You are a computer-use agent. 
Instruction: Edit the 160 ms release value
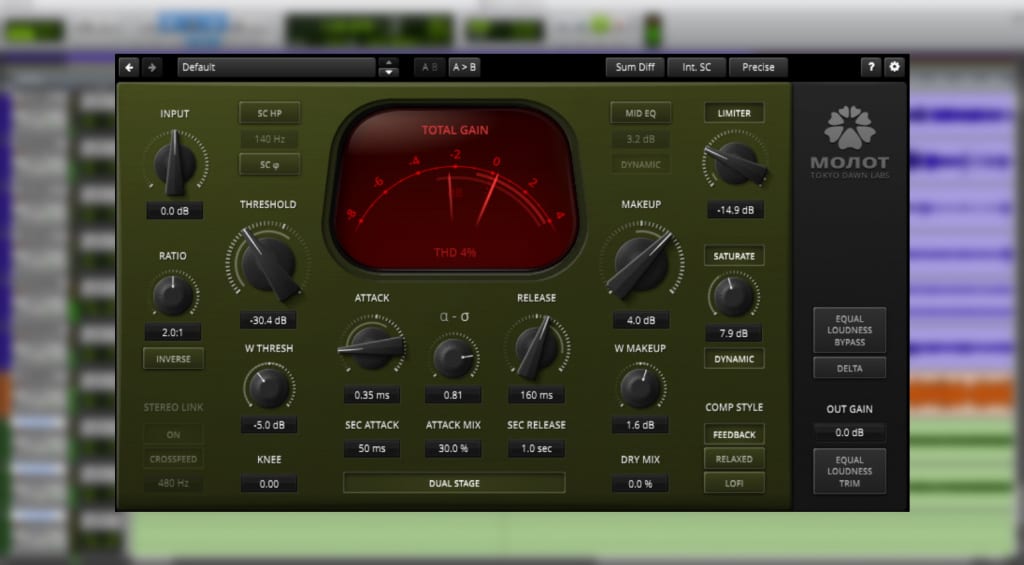point(536,395)
